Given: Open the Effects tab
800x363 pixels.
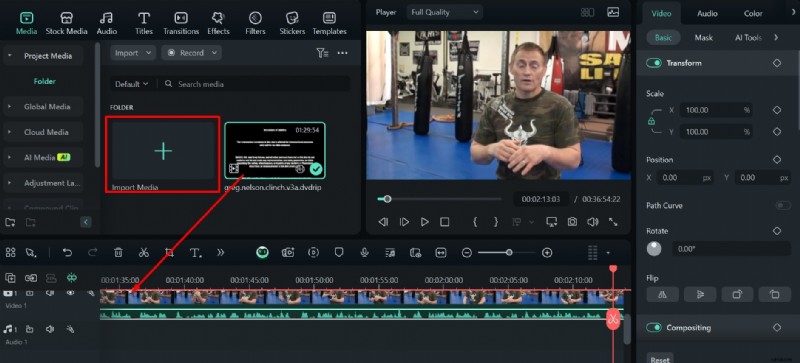Looking at the screenshot, I should [218, 23].
